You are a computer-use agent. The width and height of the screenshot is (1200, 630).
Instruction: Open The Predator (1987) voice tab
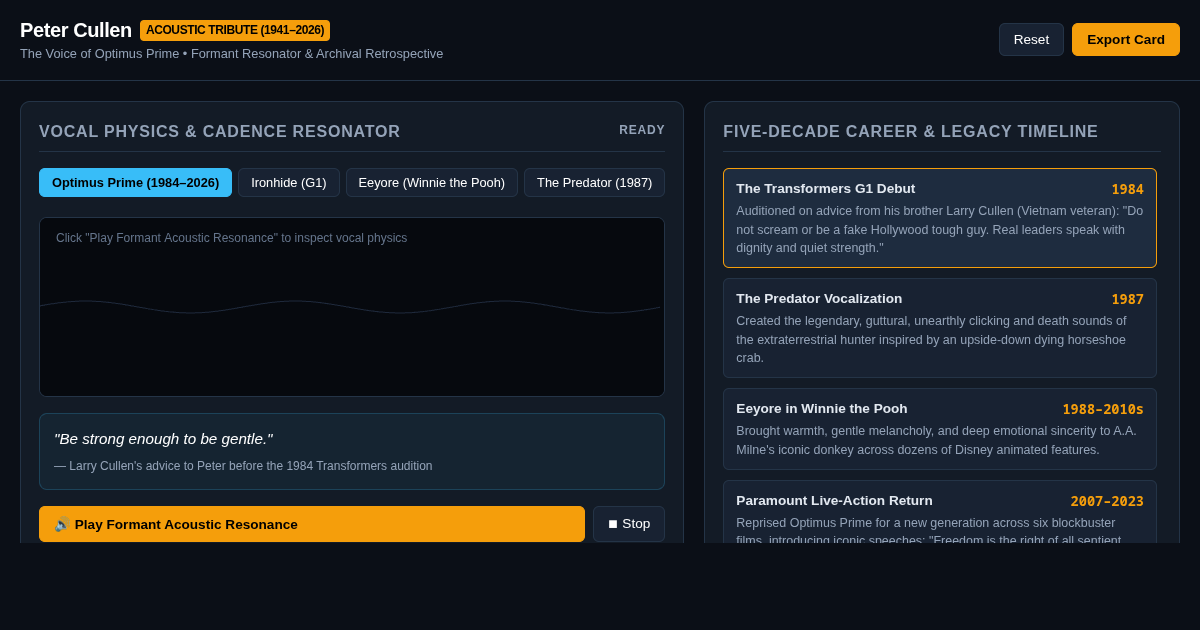595,182
